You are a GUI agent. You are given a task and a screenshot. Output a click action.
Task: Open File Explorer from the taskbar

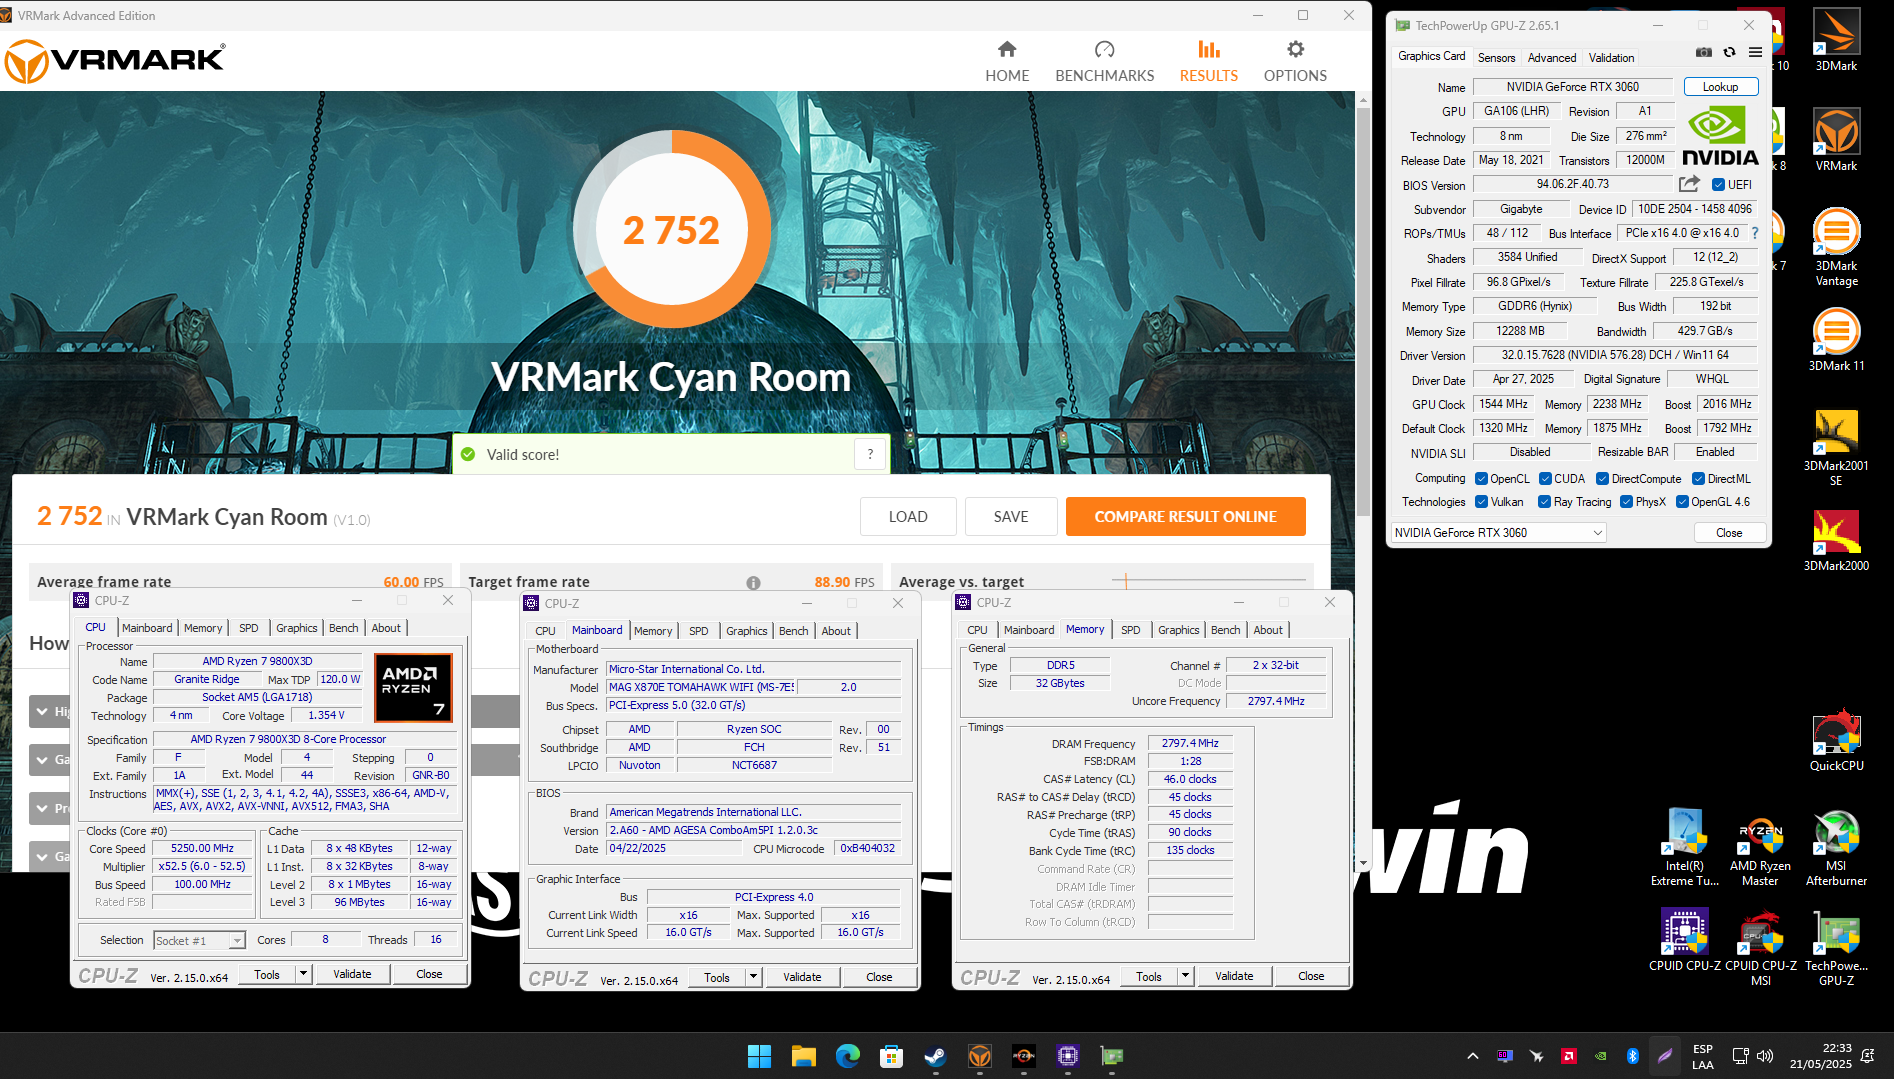[x=803, y=1056]
